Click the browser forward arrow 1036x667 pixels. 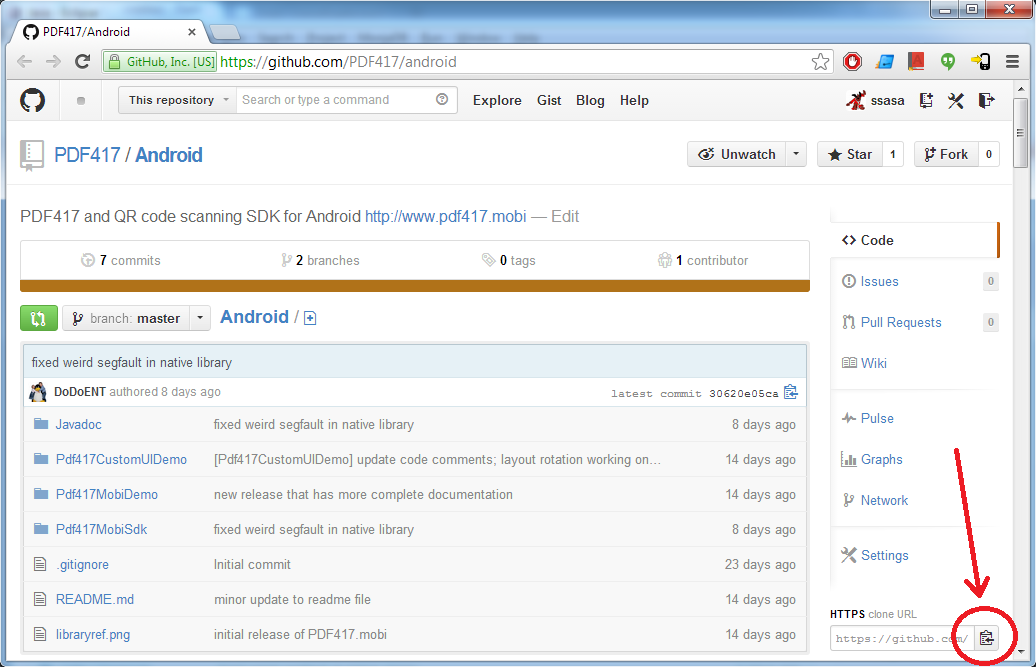tap(54, 61)
